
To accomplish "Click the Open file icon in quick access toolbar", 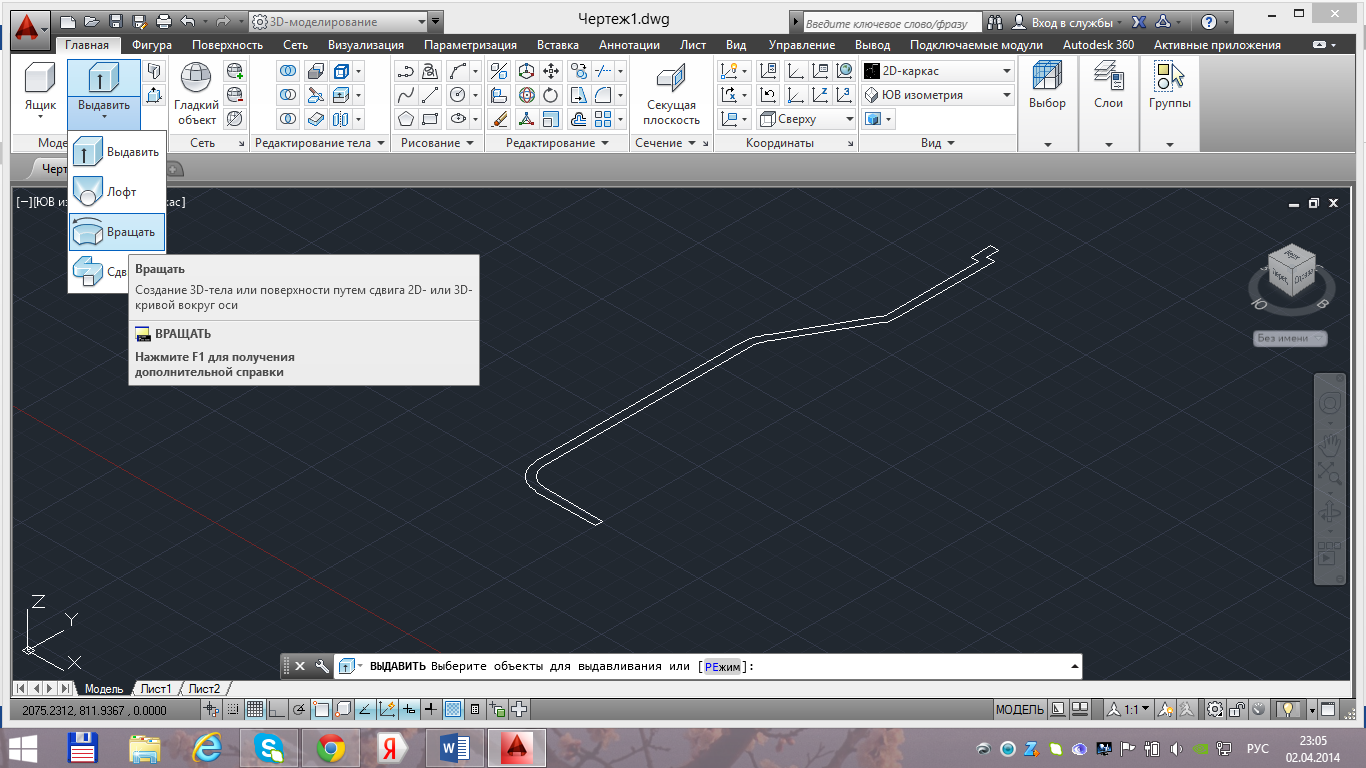I will [x=92, y=21].
